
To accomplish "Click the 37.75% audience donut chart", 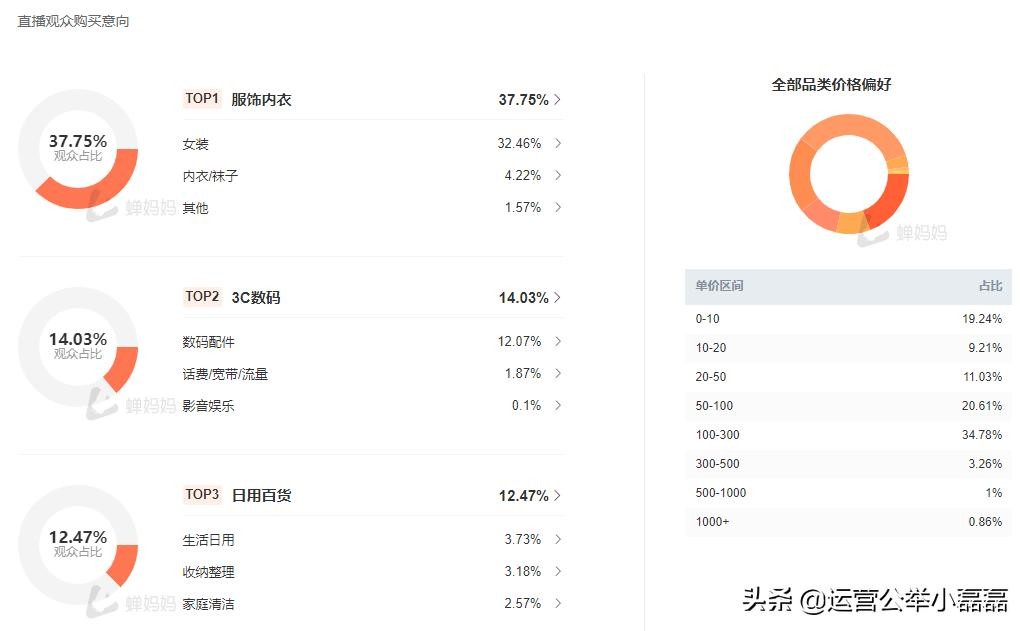I will [x=78, y=149].
